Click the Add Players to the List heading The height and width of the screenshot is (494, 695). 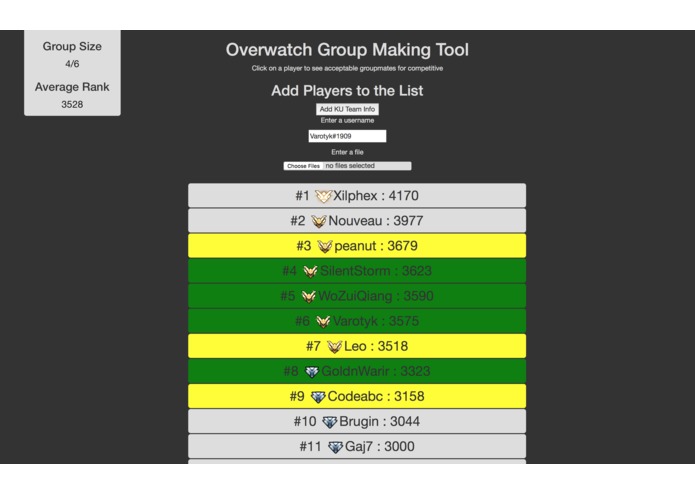(347, 91)
